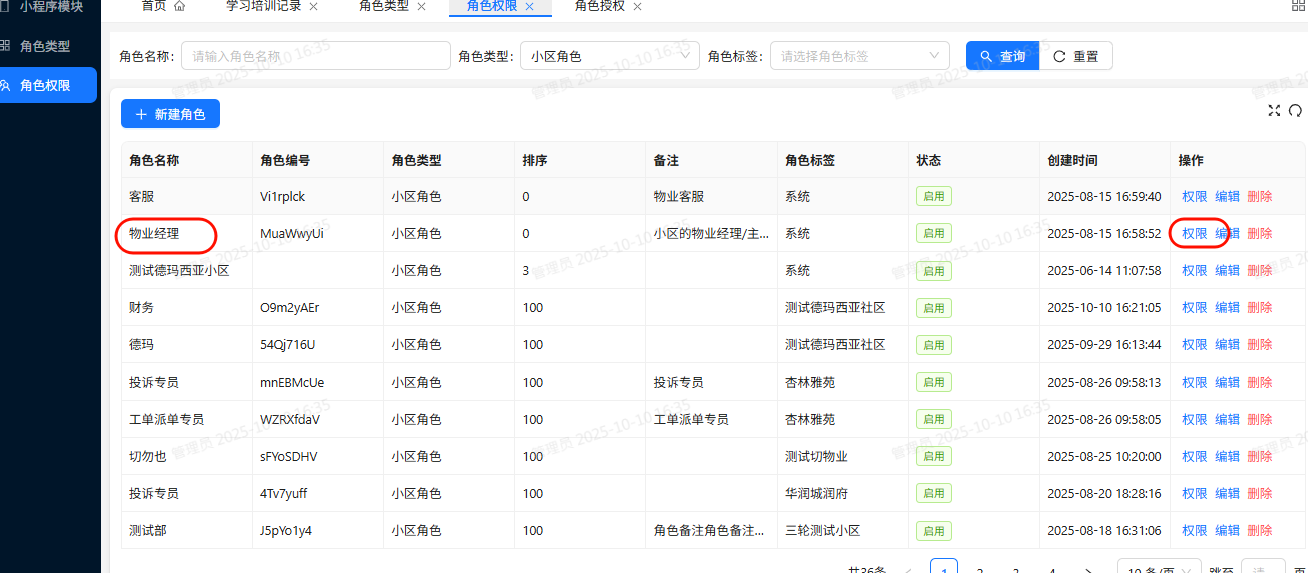The height and width of the screenshot is (573, 1308).
Task: Open 权限 for the 测试部 role
Action: click(1194, 530)
